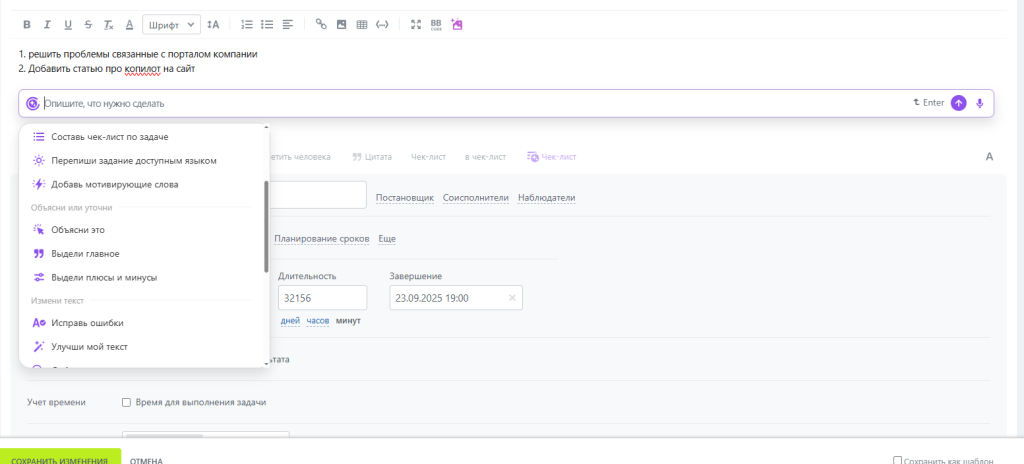Click the AI menu vertical scrollbar
The height and width of the screenshot is (464, 1024).
click(266, 225)
